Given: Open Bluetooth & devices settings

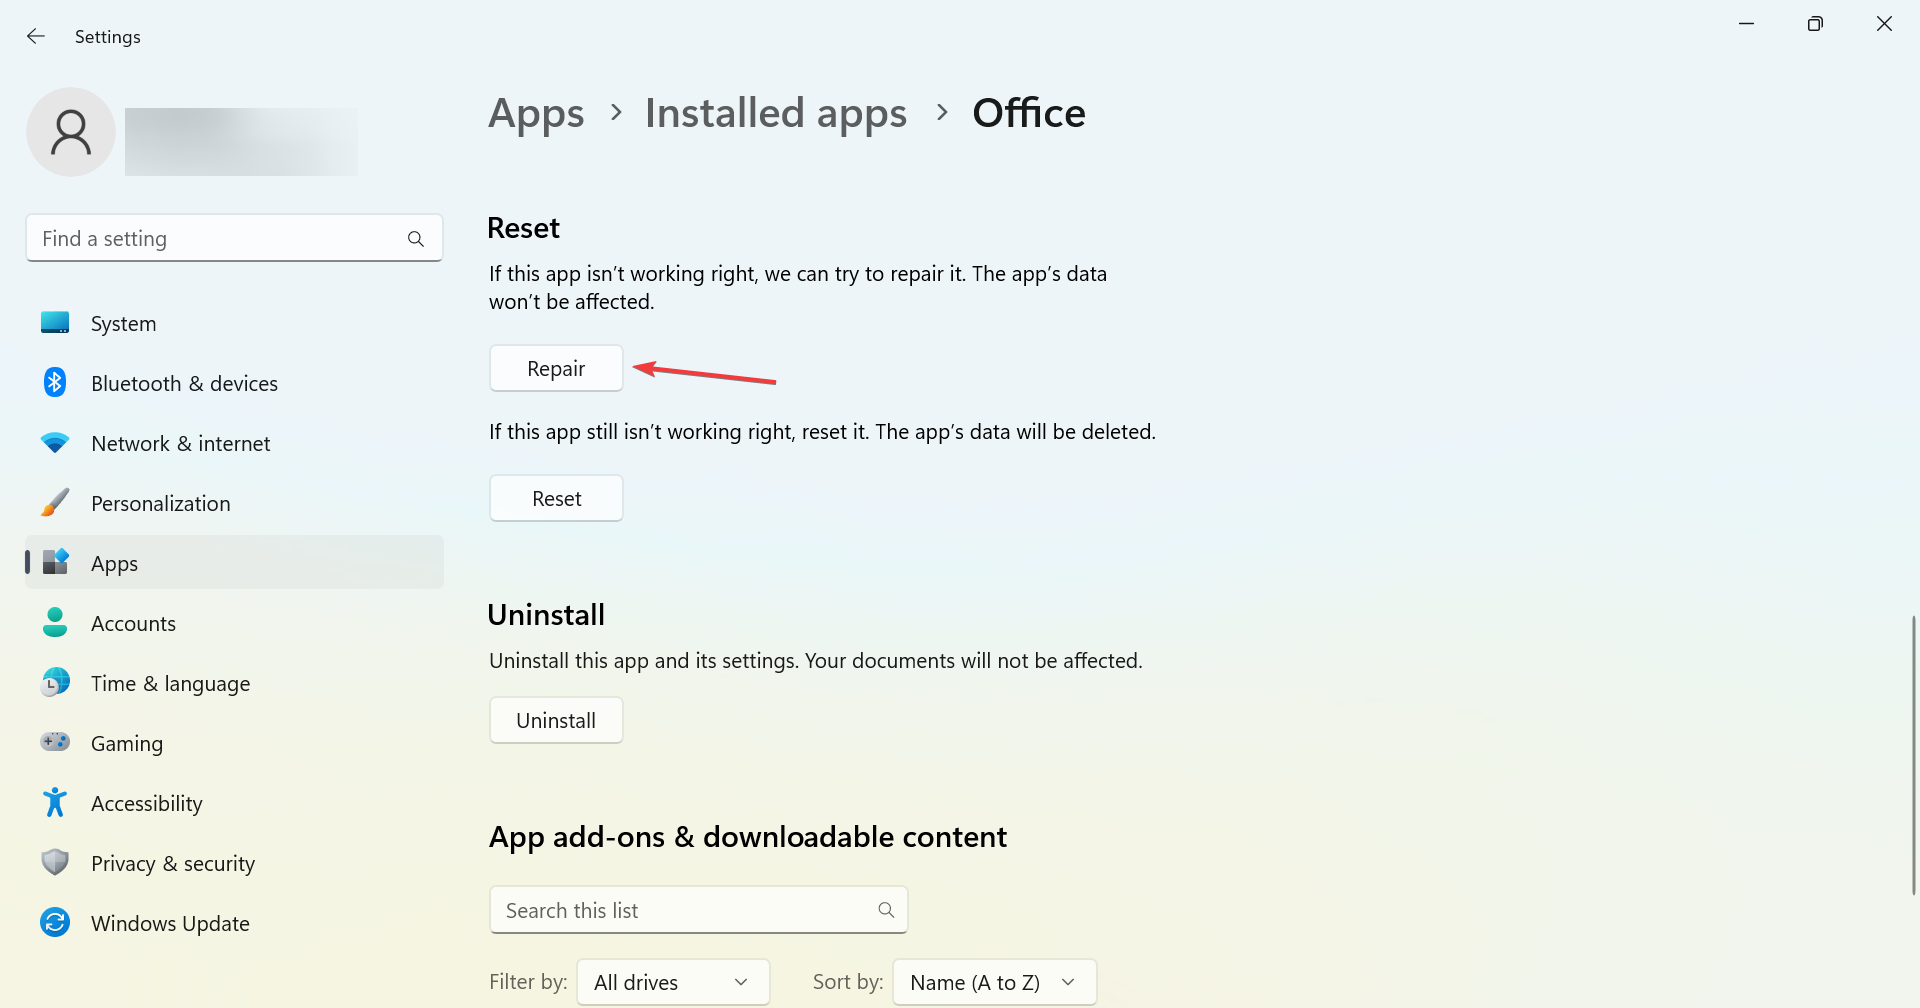Looking at the screenshot, I should 234,383.
